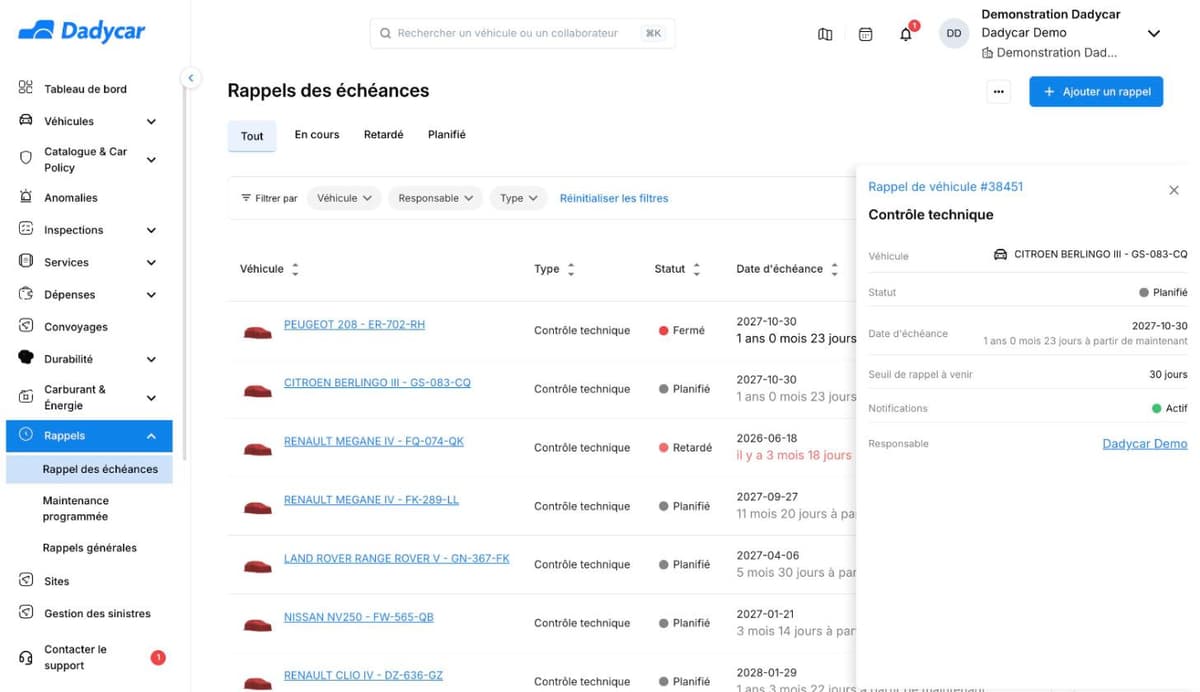Click the vehicle search input field

coord(522,33)
